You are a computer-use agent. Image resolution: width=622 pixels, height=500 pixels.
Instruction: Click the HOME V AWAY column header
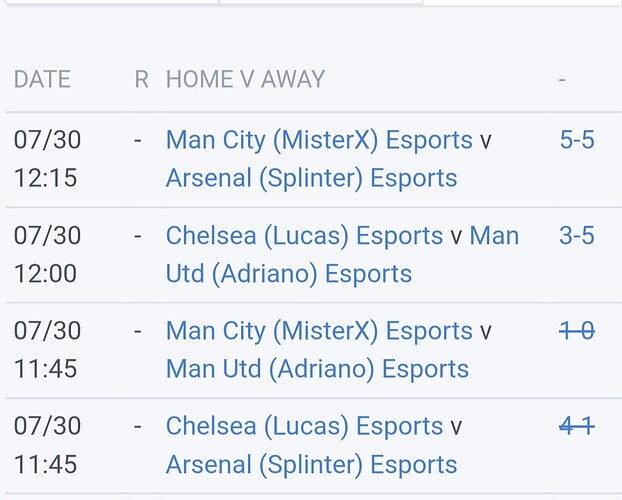[x=245, y=80]
